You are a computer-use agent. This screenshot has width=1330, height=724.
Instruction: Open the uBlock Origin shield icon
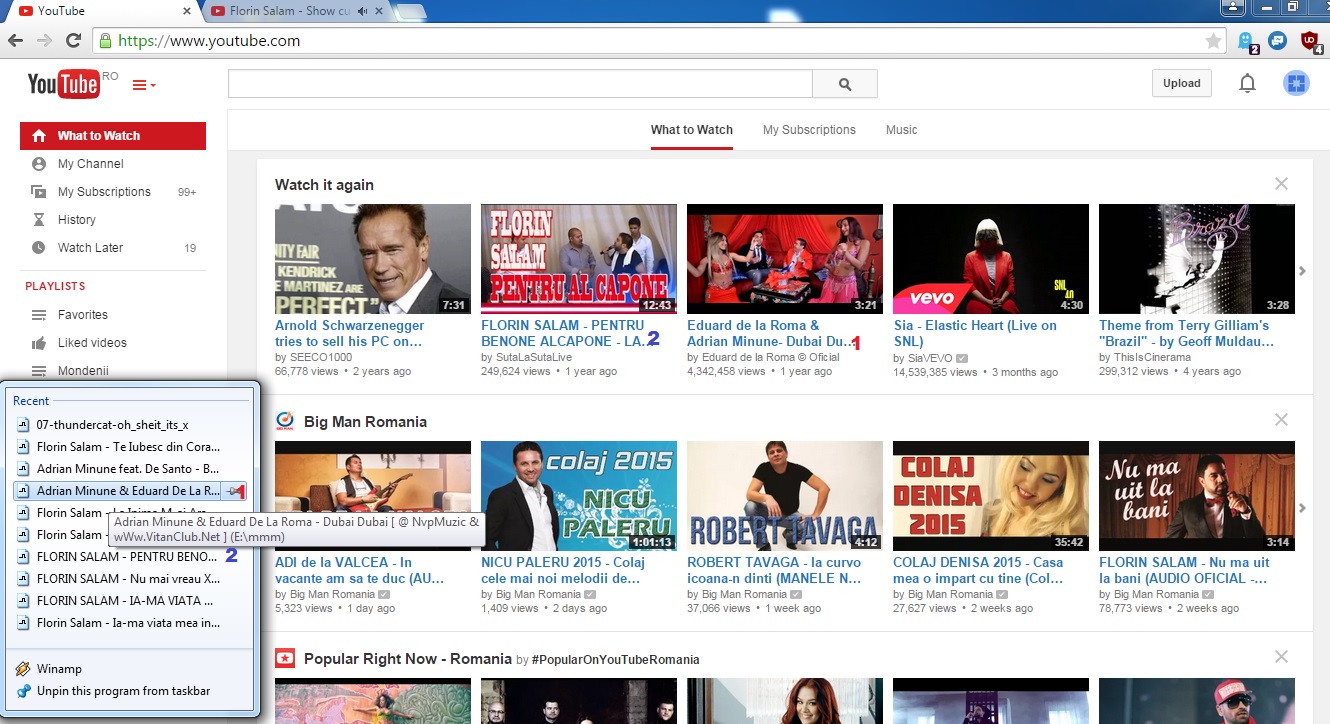1310,41
